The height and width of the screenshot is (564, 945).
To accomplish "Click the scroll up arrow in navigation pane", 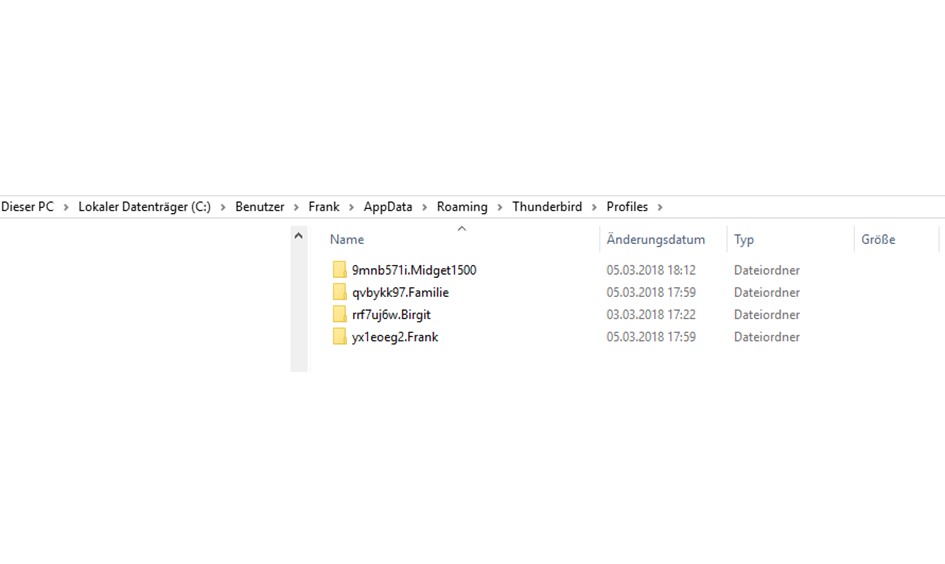I will 298,236.
